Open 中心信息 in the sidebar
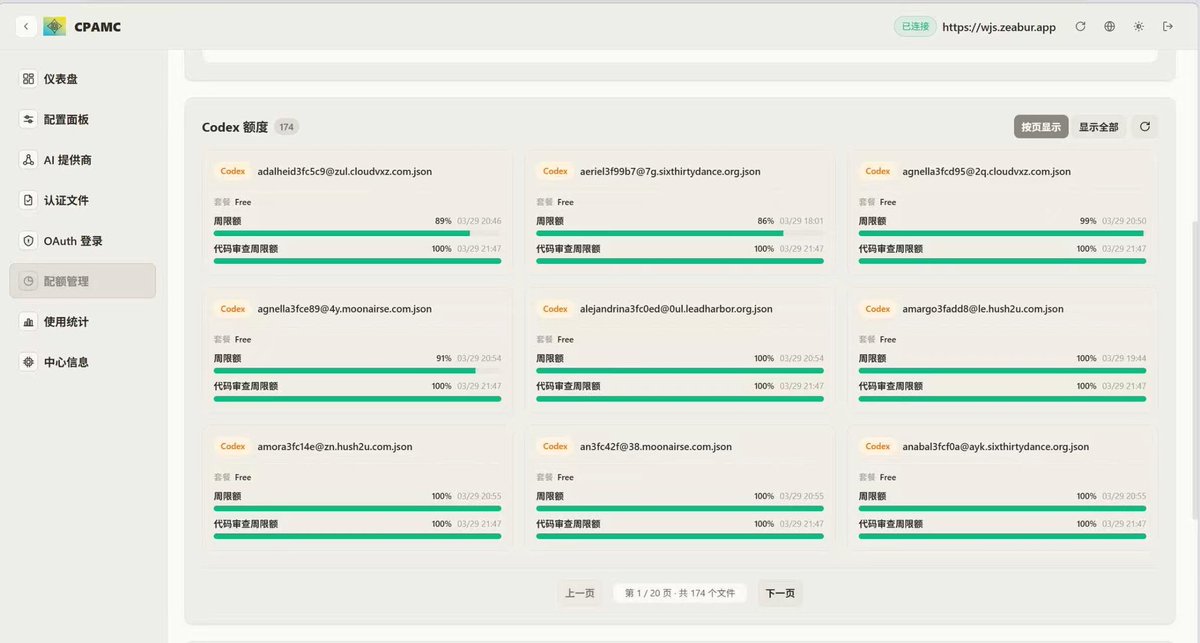The height and width of the screenshot is (643, 1200). pyautogui.click(x=83, y=362)
